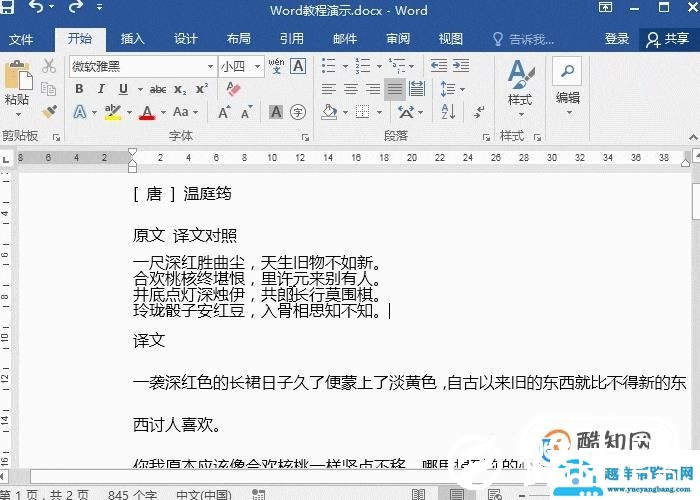The image size is (700, 500).
Task: Undo last action
Action: pos(37,7)
